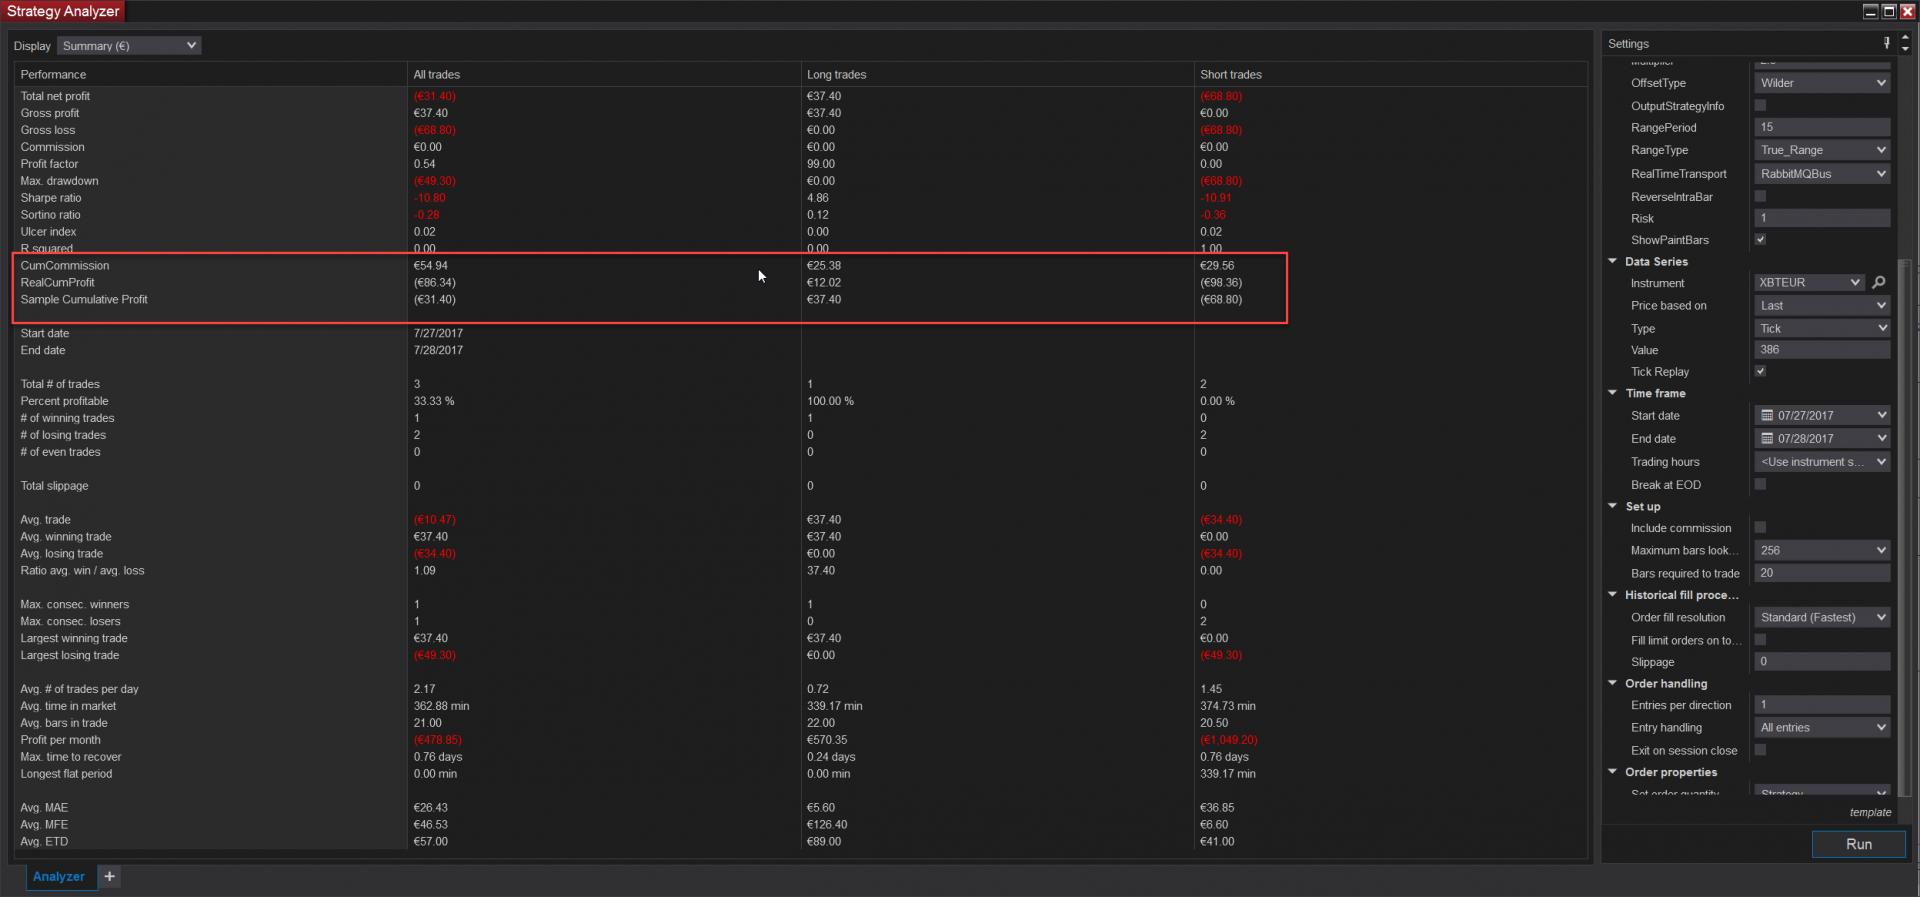This screenshot has width=1920, height=897.
Task: Open the RealTimeTransport RabbitMQBus dropdown
Action: pyautogui.click(x=1823, y=174)
